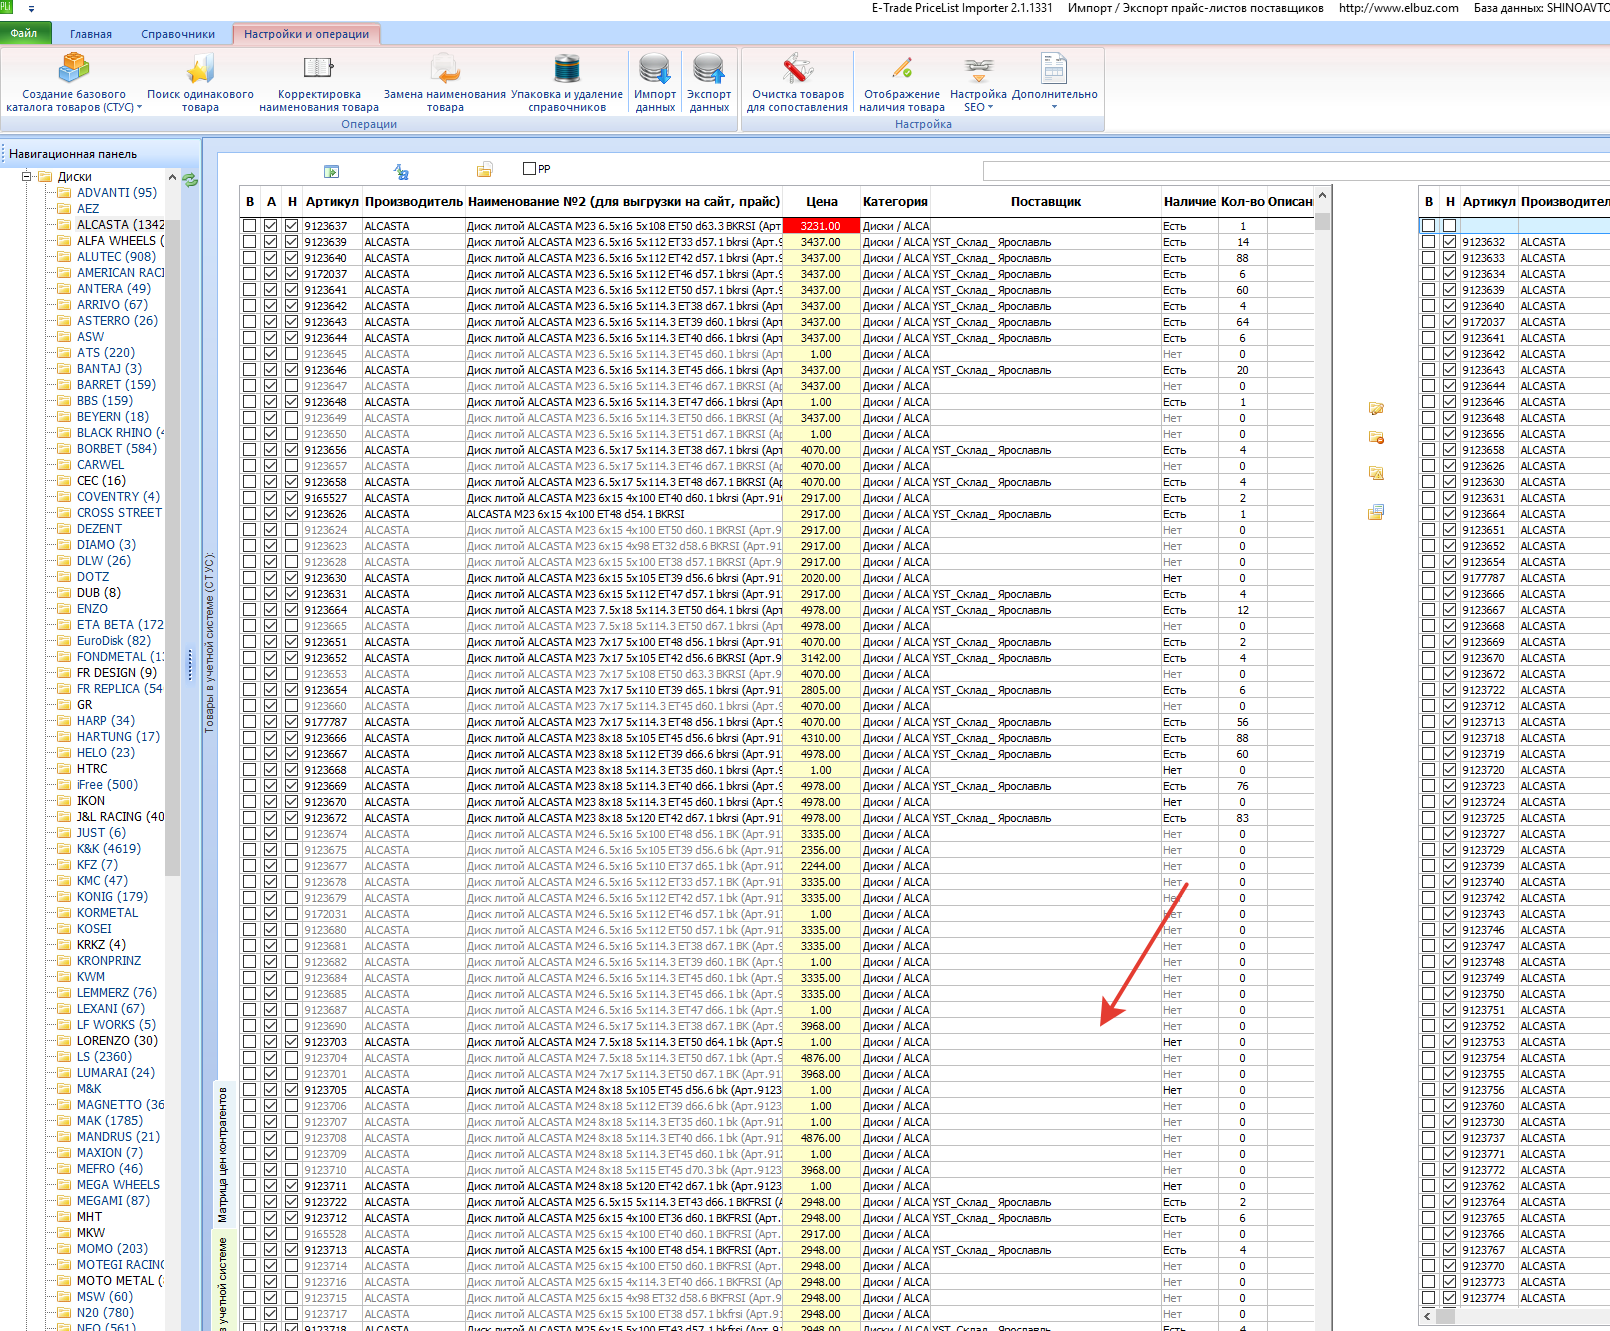Switch to the Справочники tab

click(x=178, y=34)
